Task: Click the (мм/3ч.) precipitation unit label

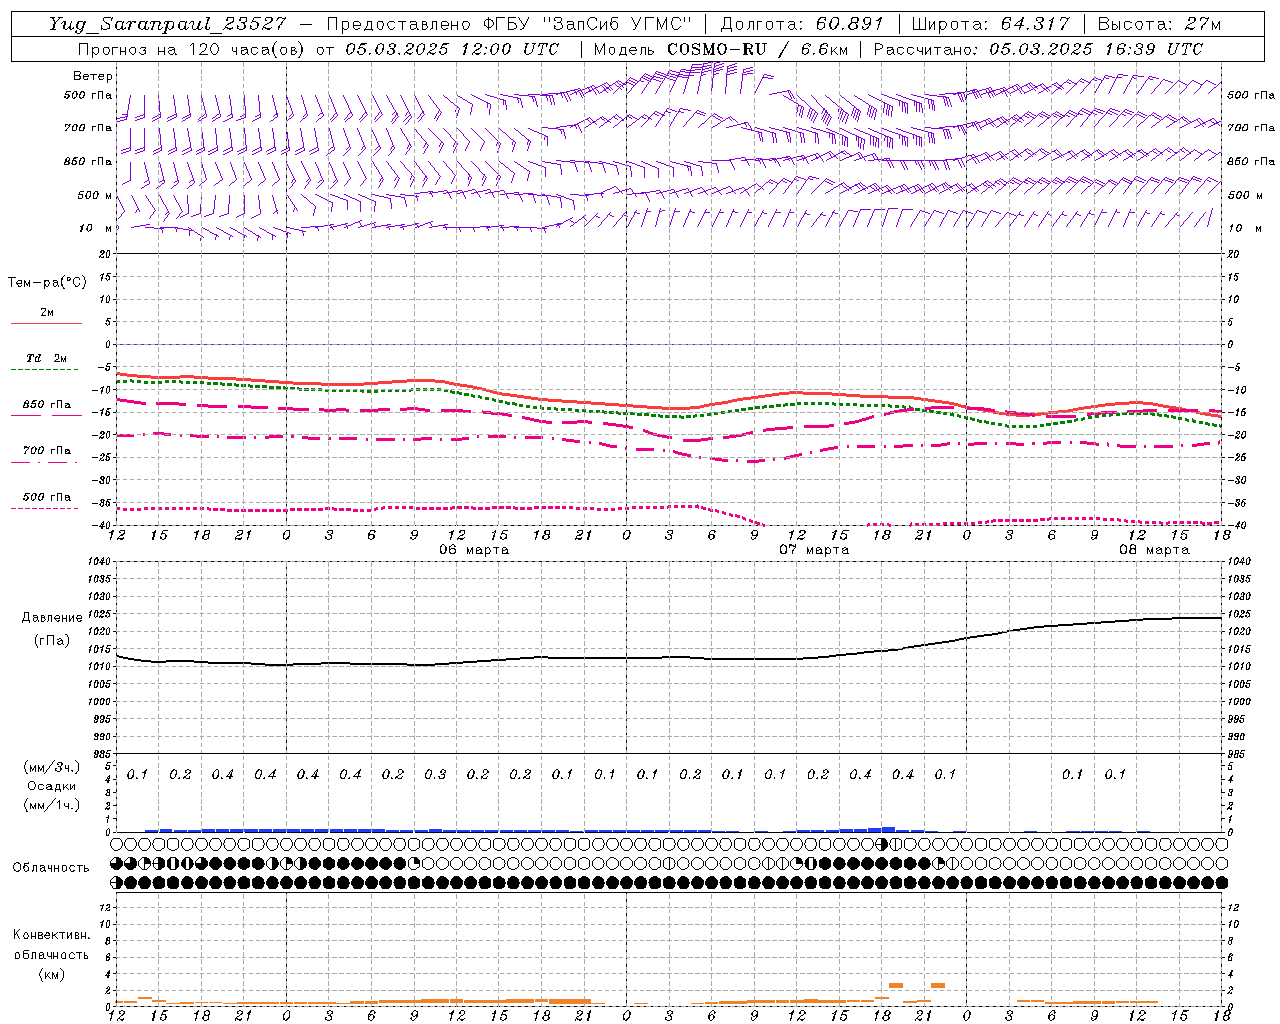Action: point(52,767)
